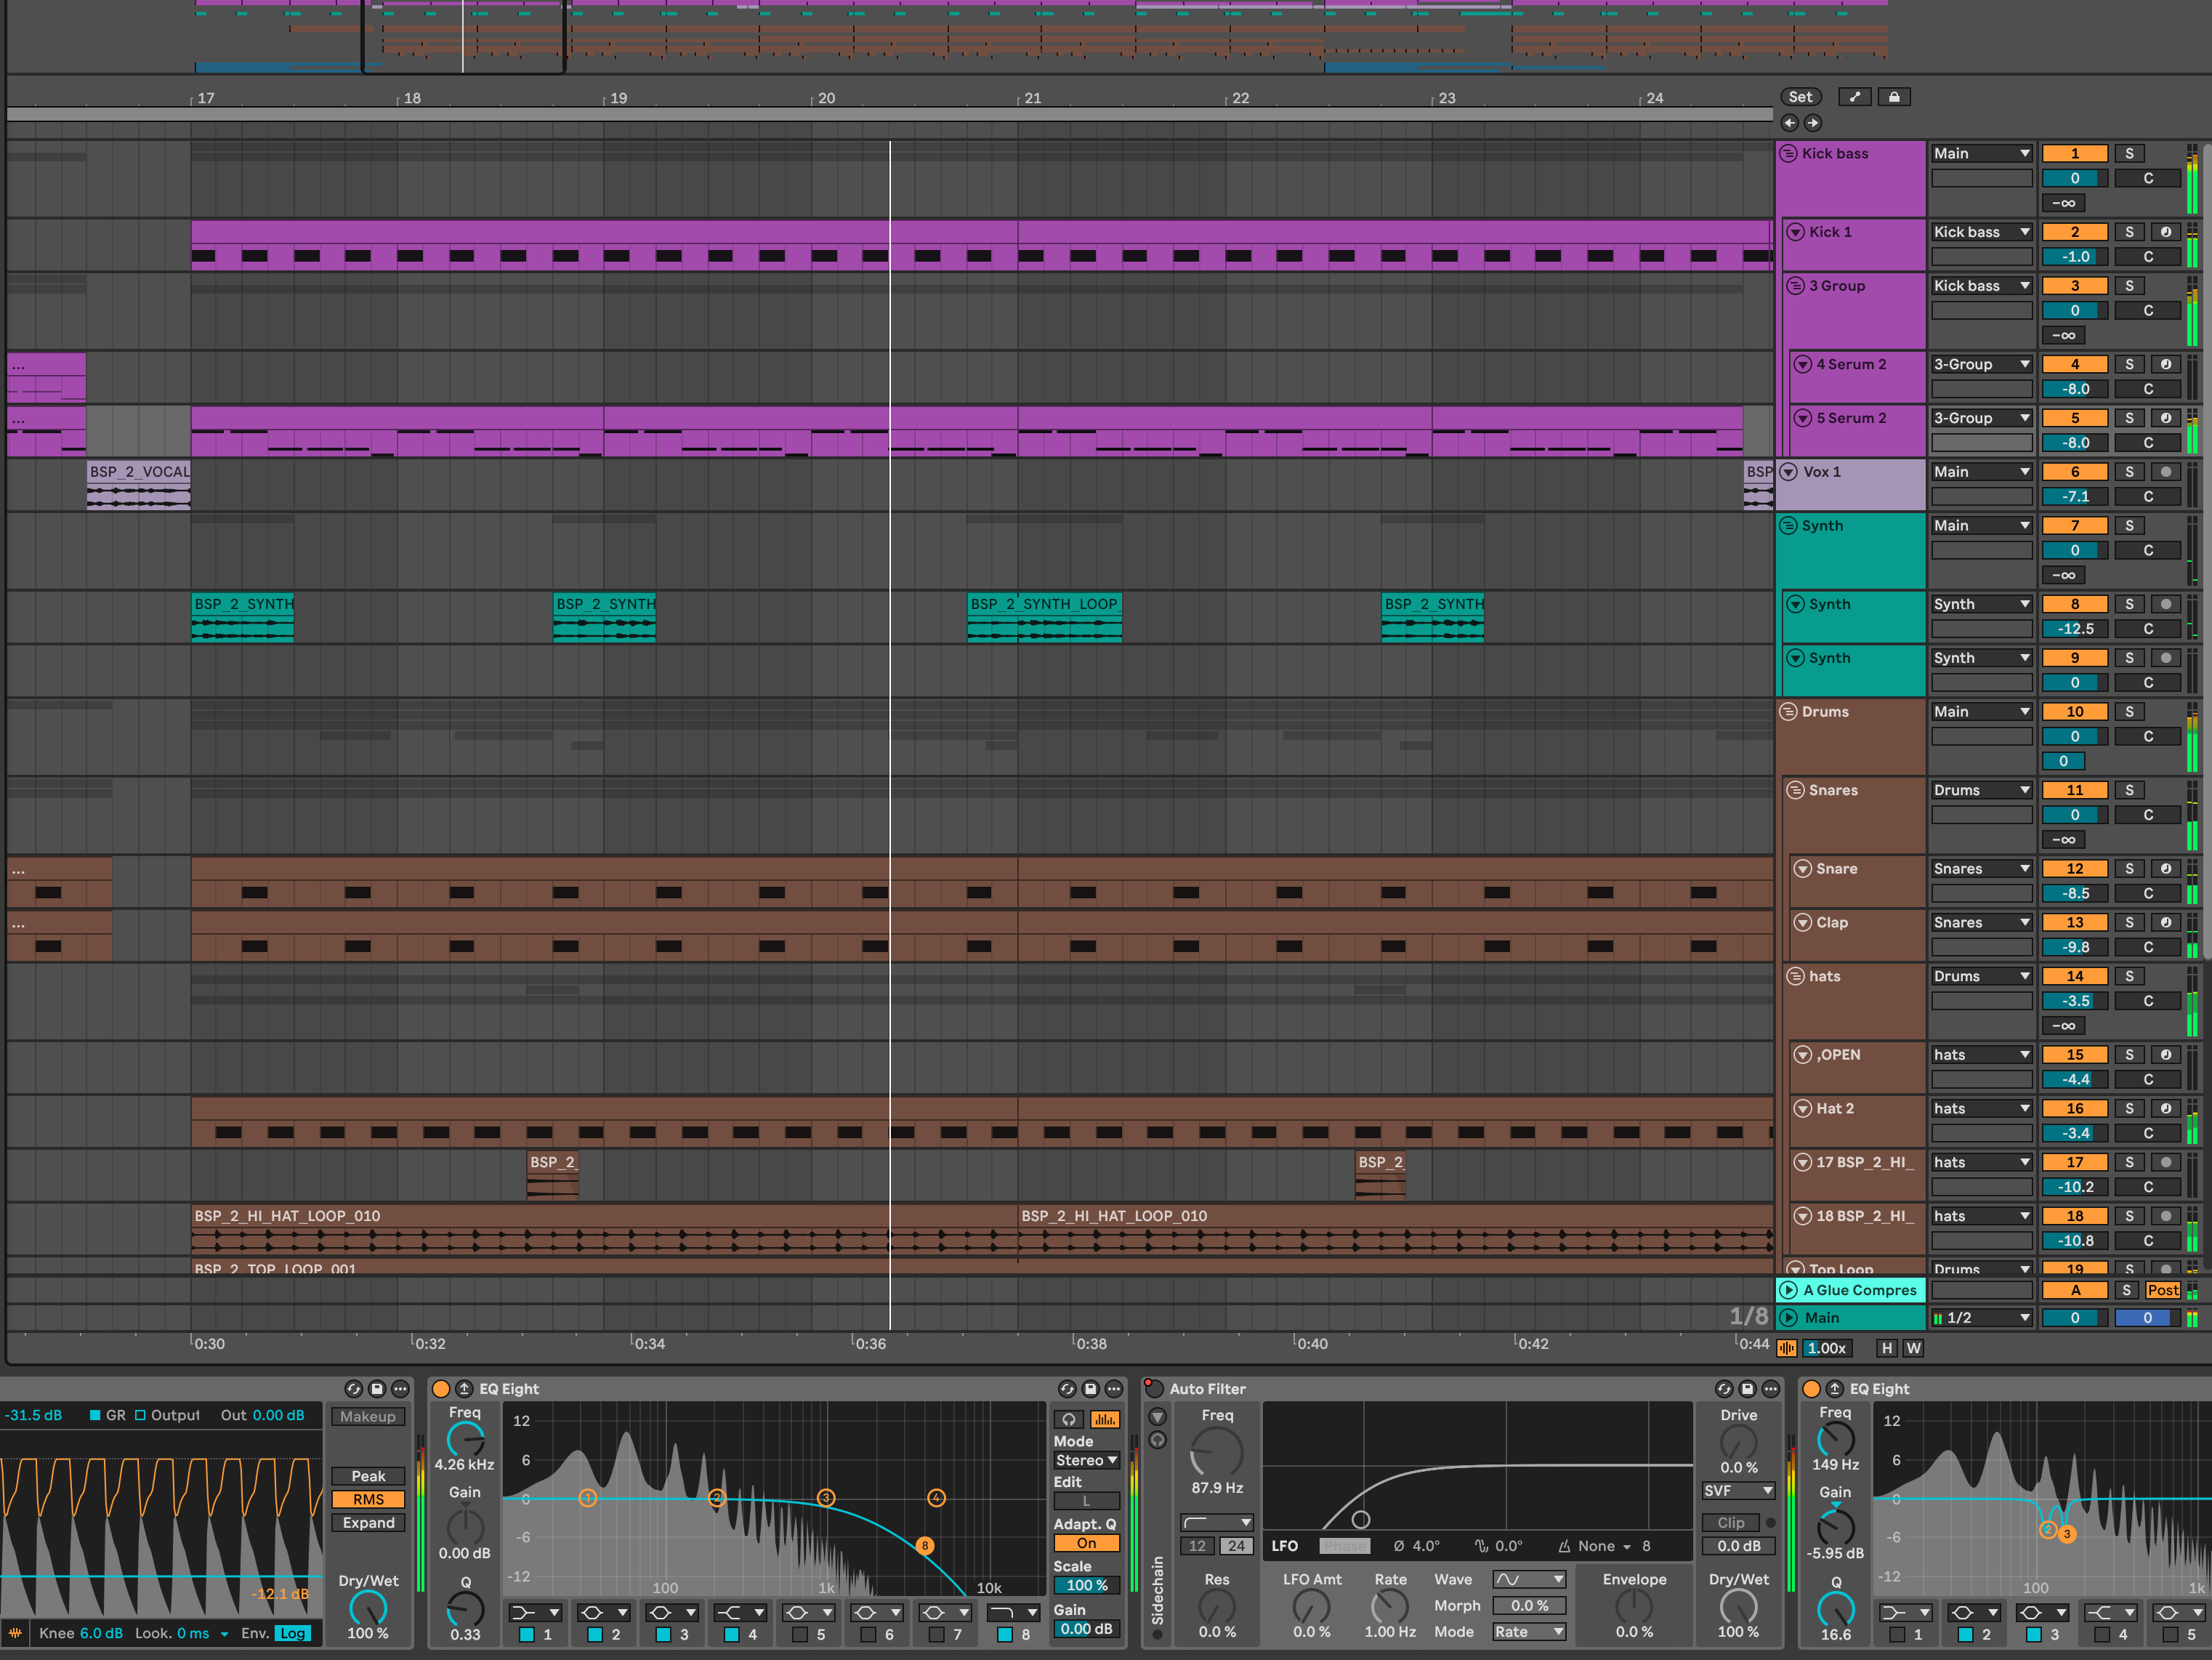Adjust EQ Eight Scale 100 % slider

tap(1087, 1586)
